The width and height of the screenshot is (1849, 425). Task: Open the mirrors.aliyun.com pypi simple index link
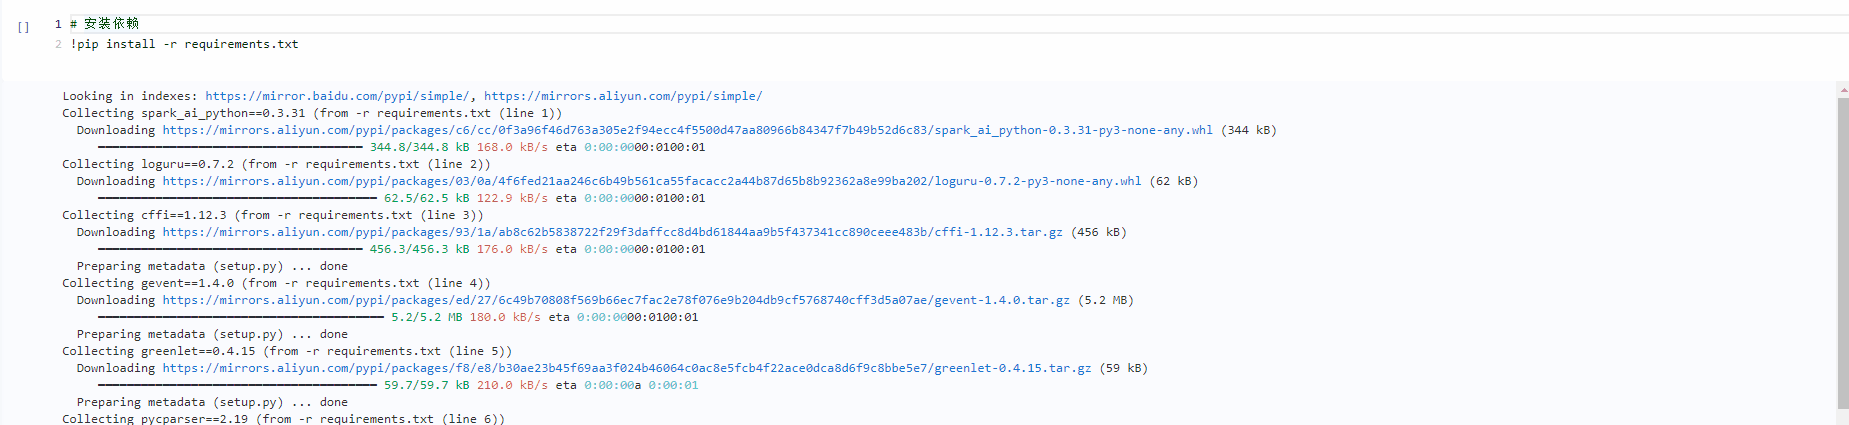(623, 96)
